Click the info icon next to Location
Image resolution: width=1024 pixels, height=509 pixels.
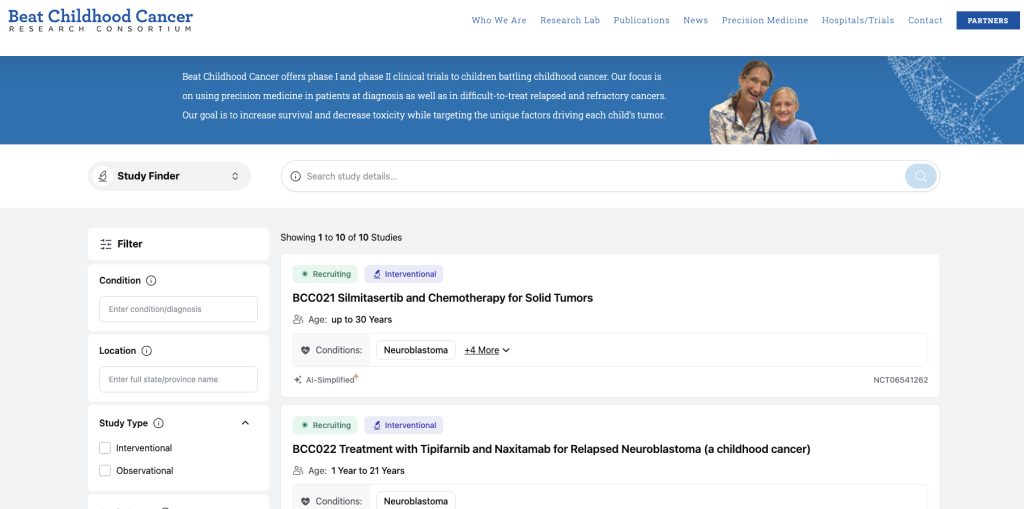tap(146, 351)
